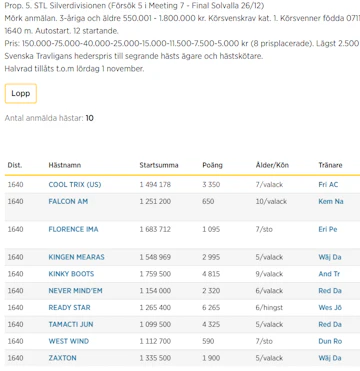Open KINGEN MEARAS horse link
The image size is (360, 371).
pyautogui.click(x=76, y=257)
